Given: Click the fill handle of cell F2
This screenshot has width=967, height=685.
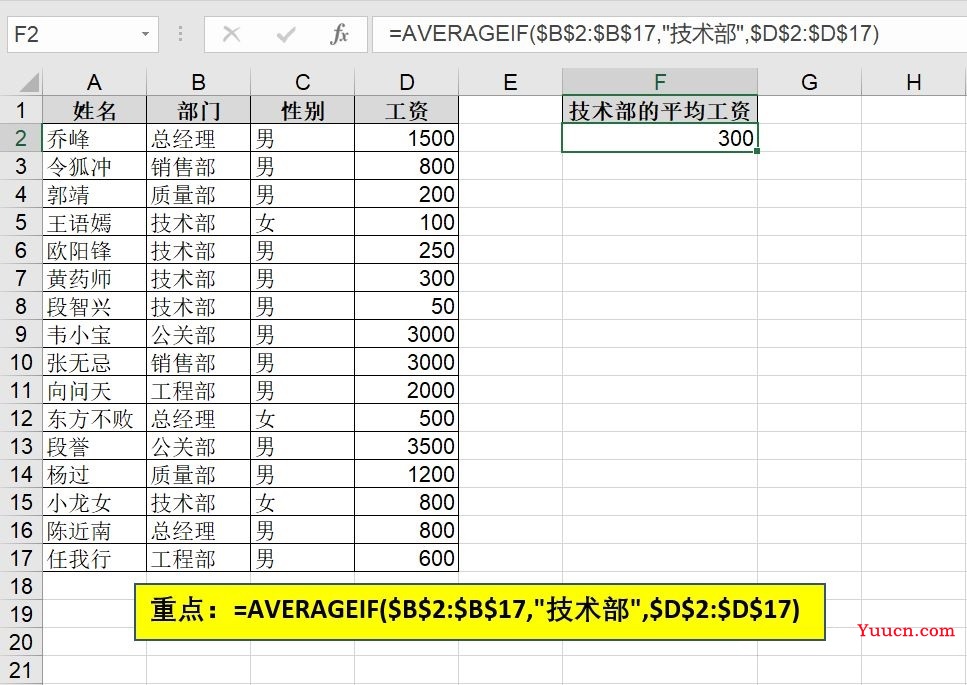Looking at the screenshot, I should point(757,151).
